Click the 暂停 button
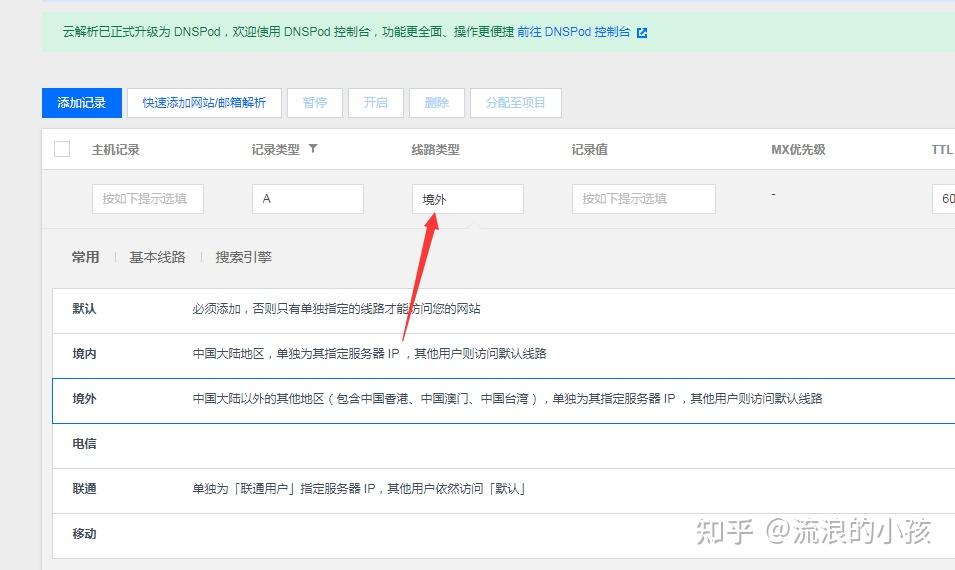The width and height of the screenshot is (955, 570). [x=315, y=103]
